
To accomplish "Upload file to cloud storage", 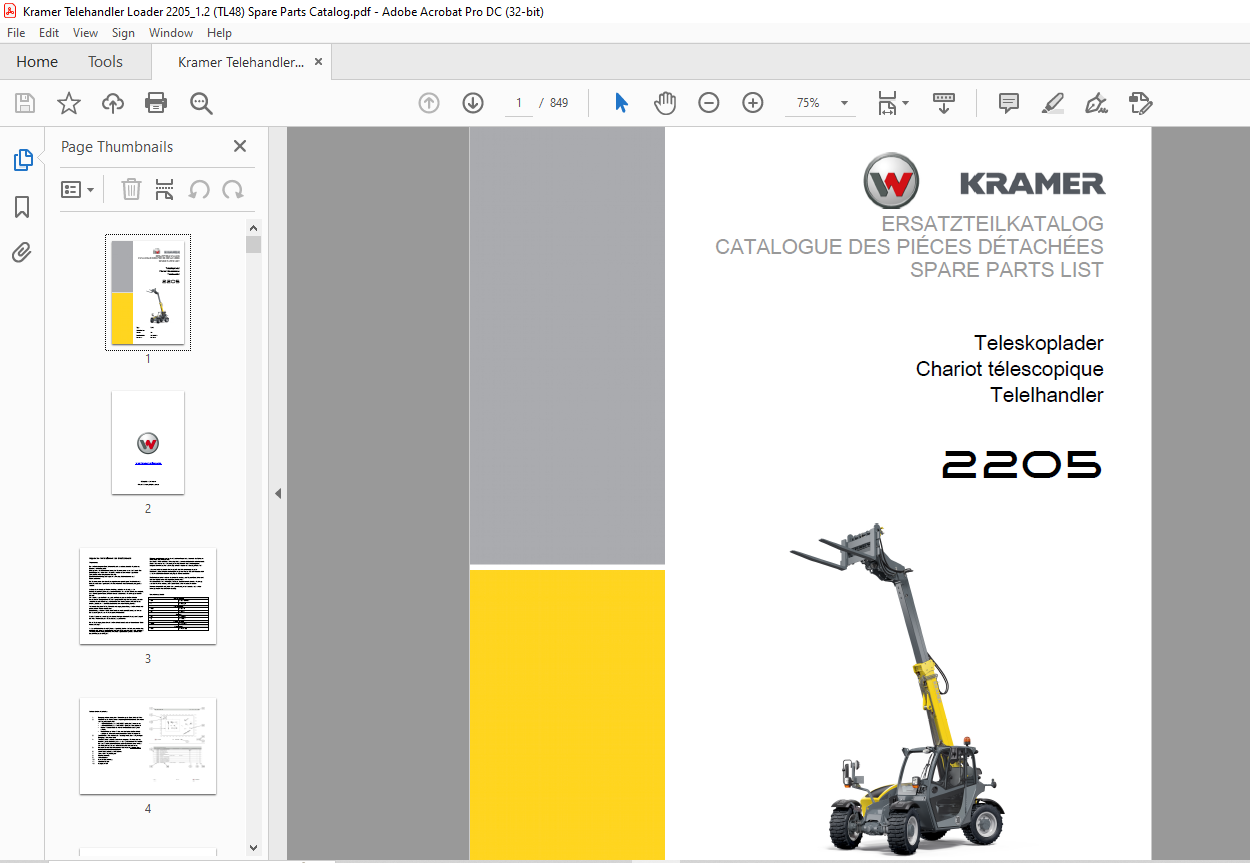I will coord(113,103).
